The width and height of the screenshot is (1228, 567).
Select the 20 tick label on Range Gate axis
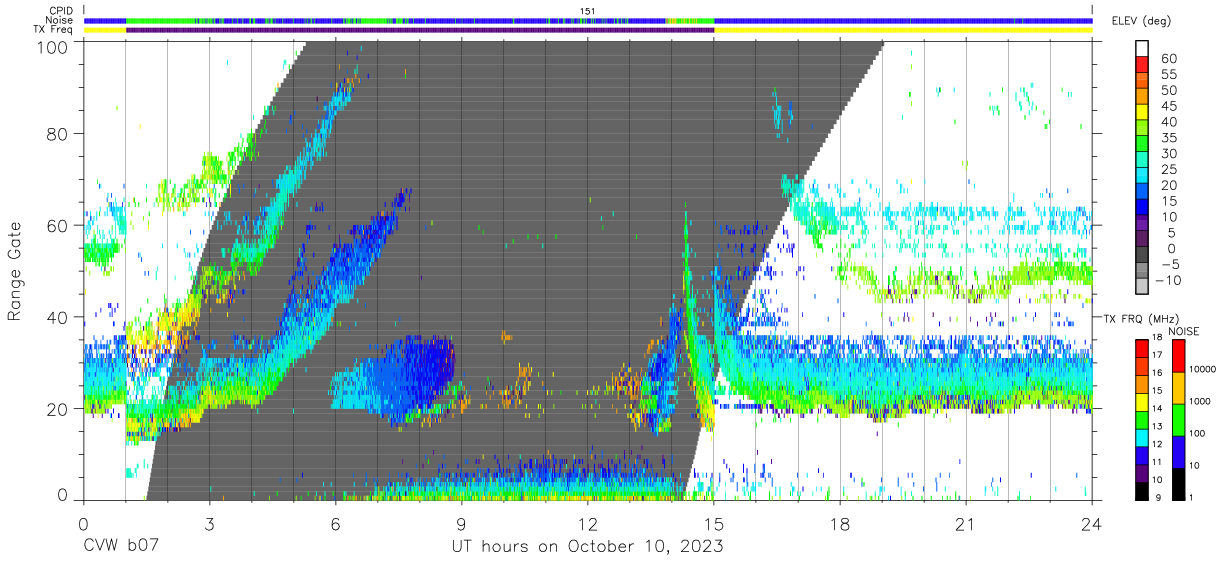point(60,409)
